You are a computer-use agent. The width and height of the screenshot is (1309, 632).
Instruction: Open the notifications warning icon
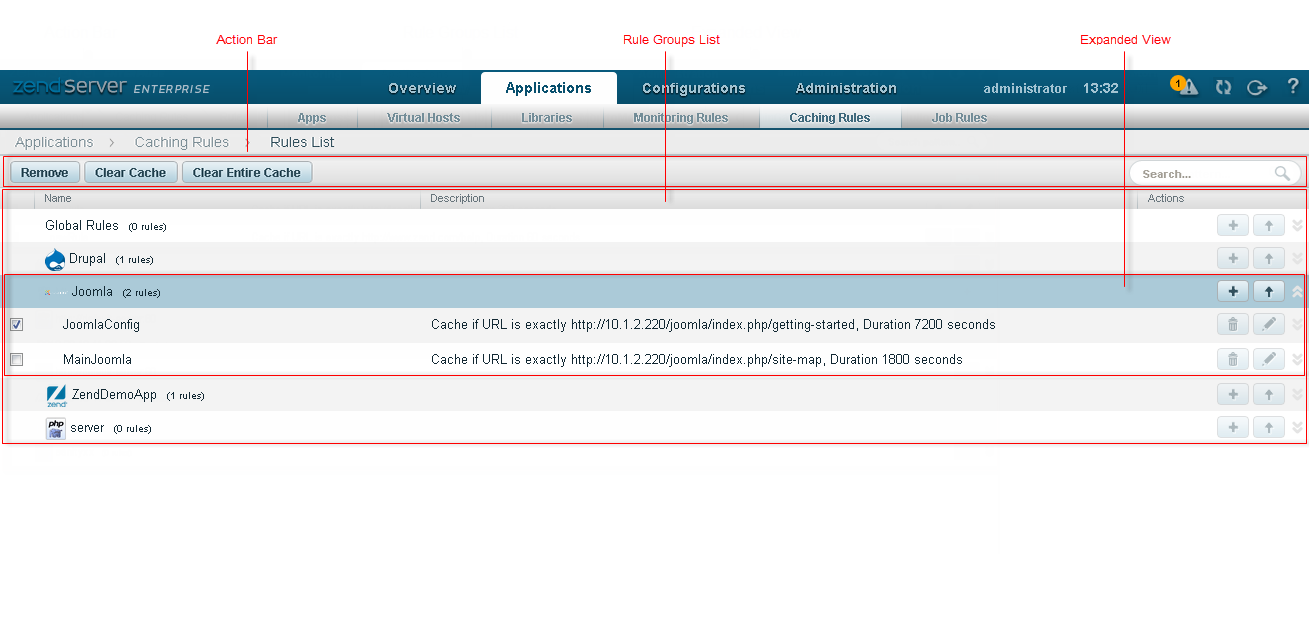pos(1186,87)
